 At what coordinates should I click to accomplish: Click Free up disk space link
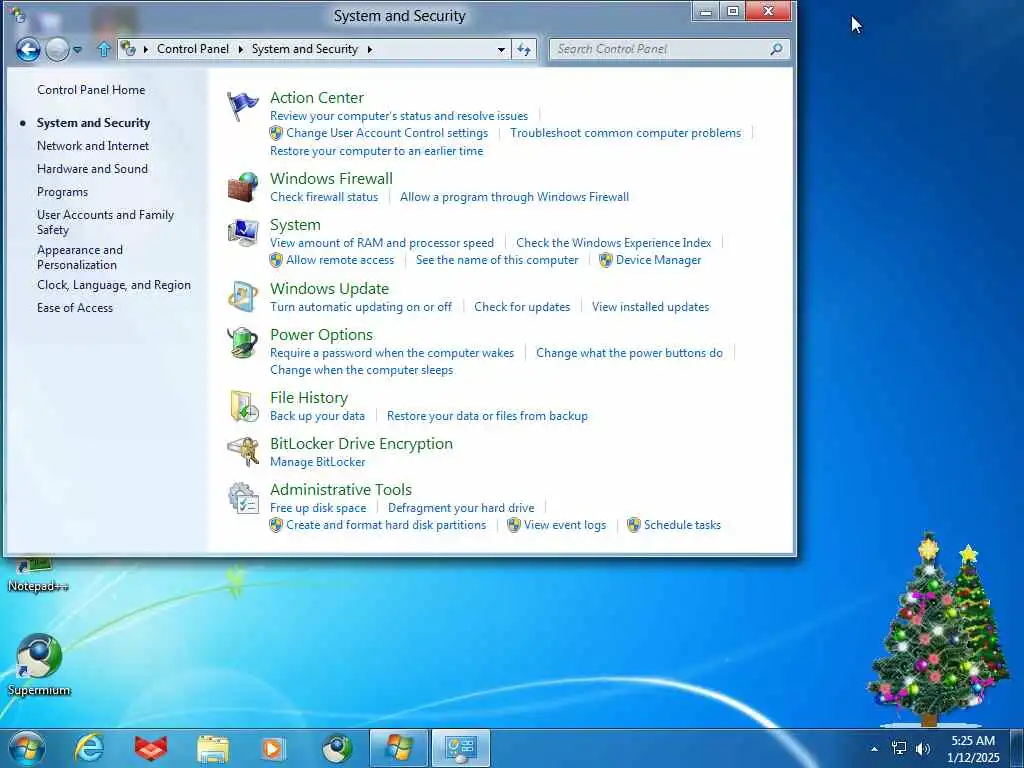pyautogui.click(x=318, y=508)
